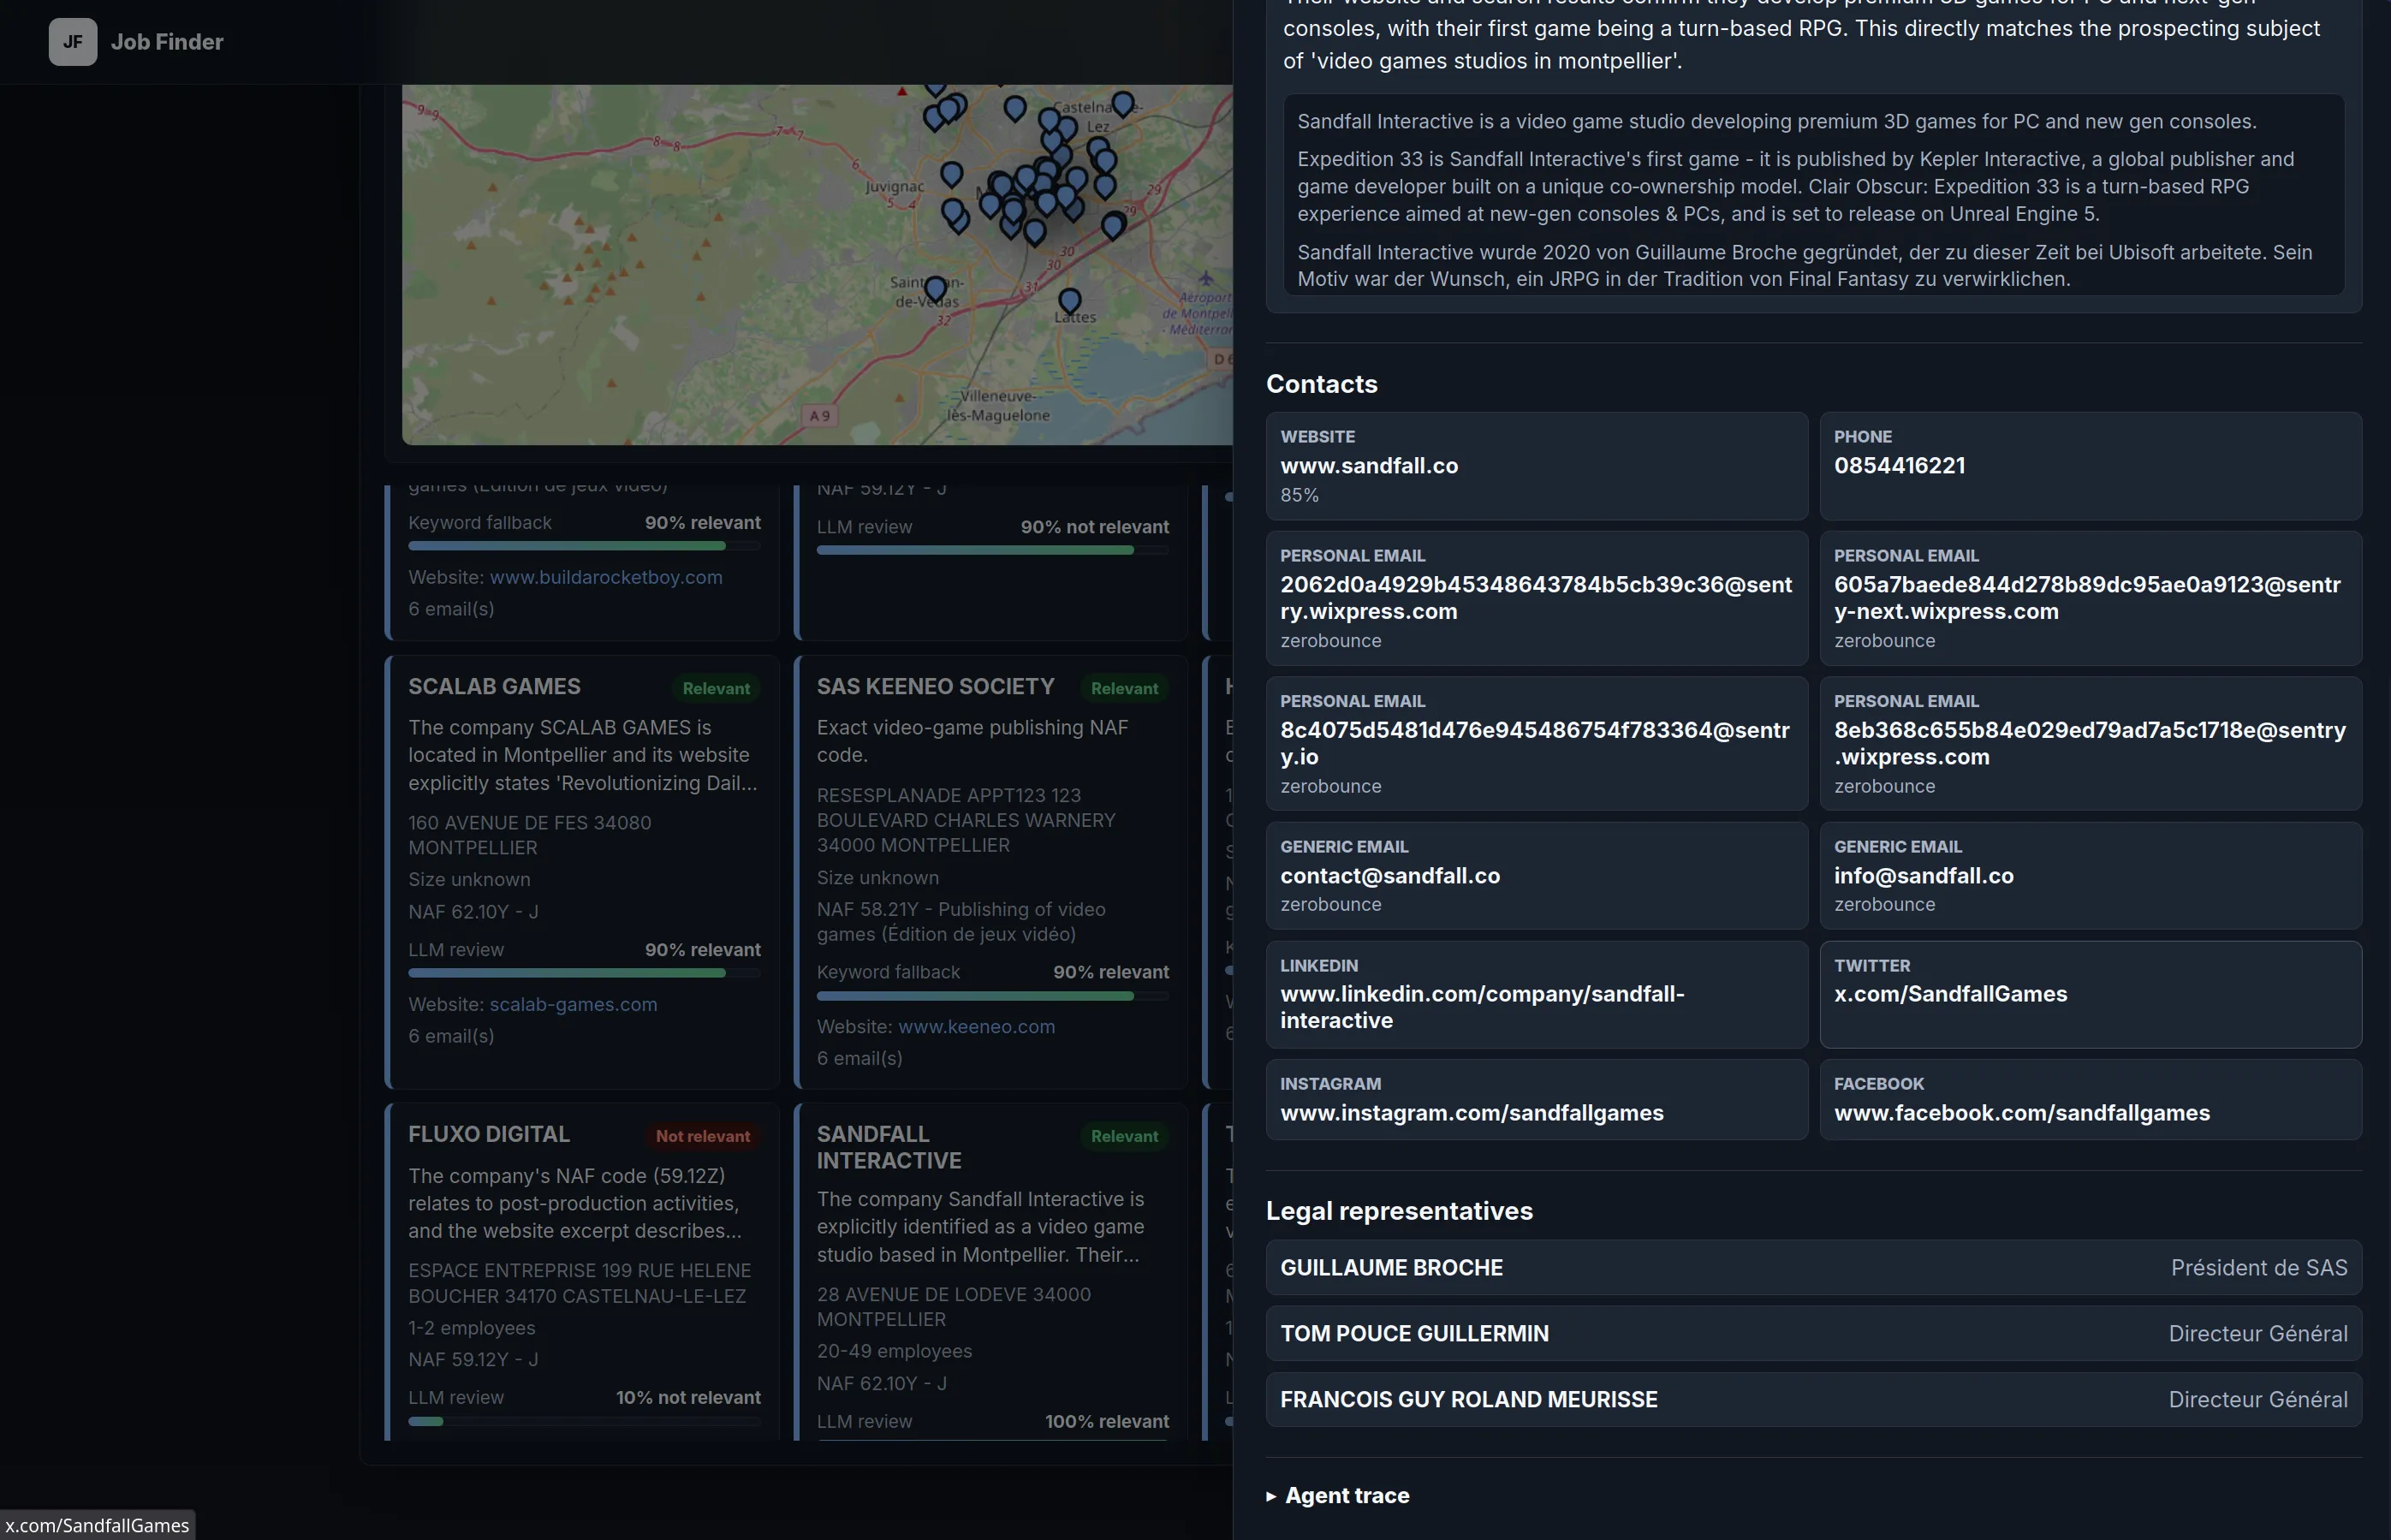Click the map pin at Saint-Jean-de-Védas
The width and height of the screenshot is (2391, 1540).
(935, 289)
